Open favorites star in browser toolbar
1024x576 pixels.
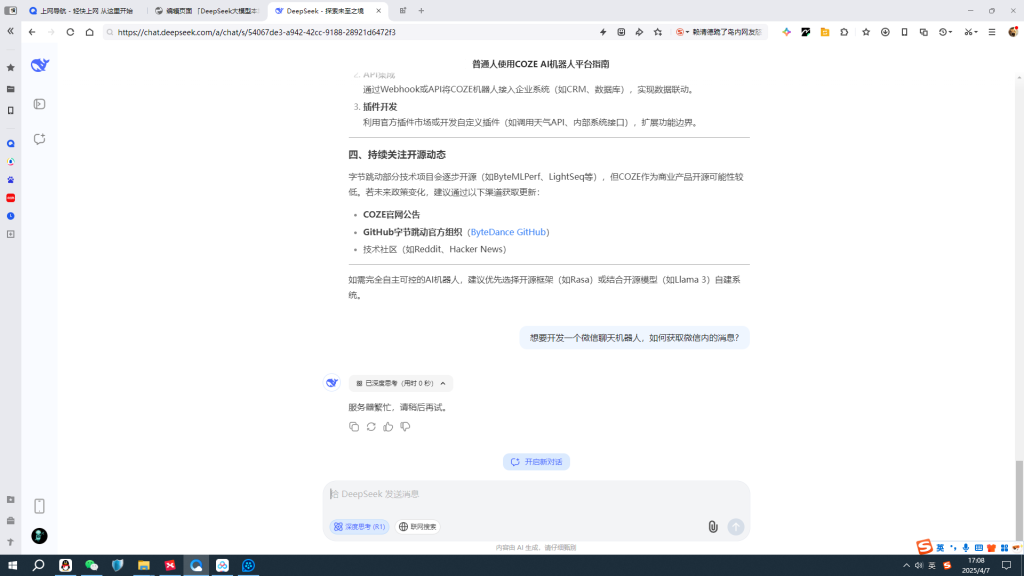click(866, 32)
